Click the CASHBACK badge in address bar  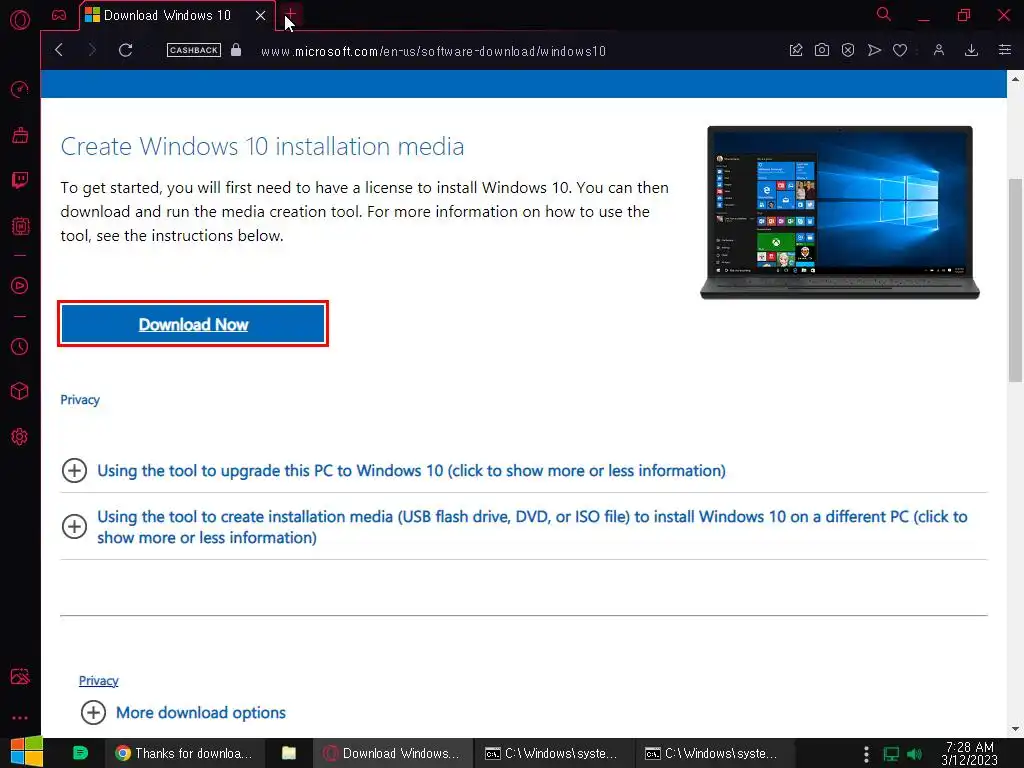click(193, 50)
